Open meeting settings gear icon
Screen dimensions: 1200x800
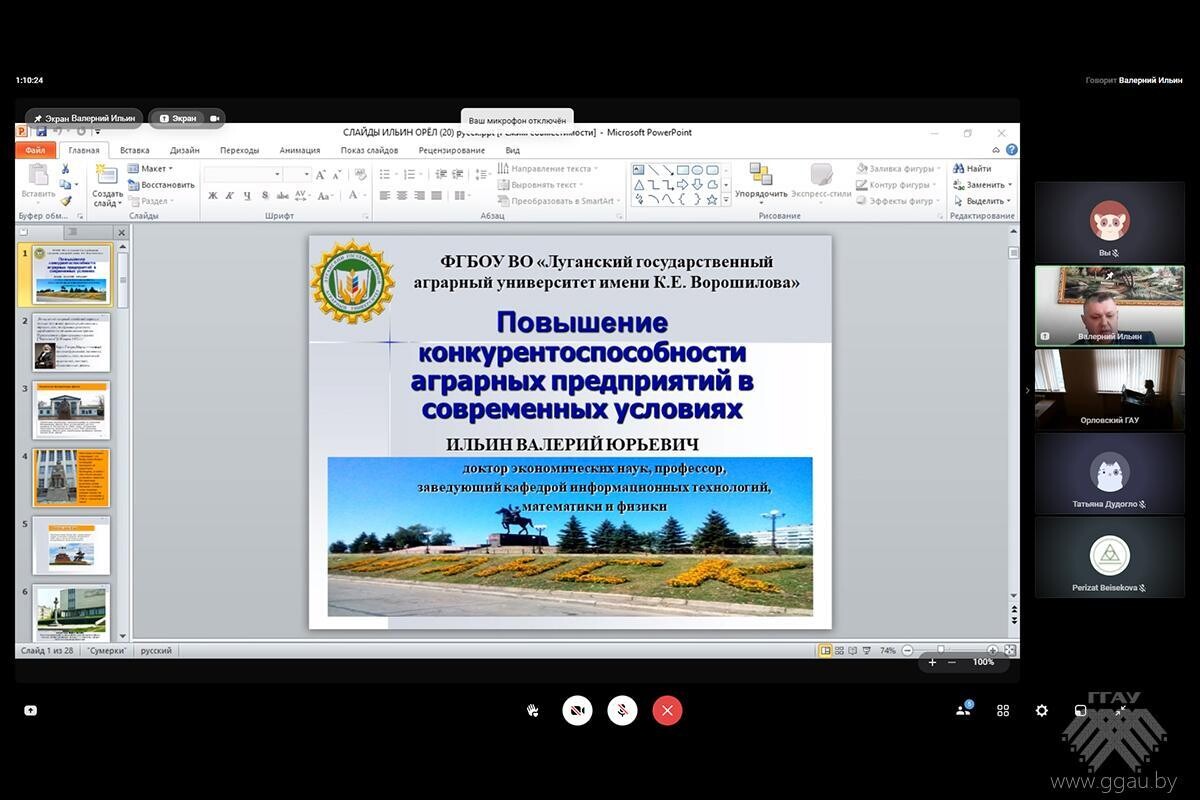click(1042, 710)
